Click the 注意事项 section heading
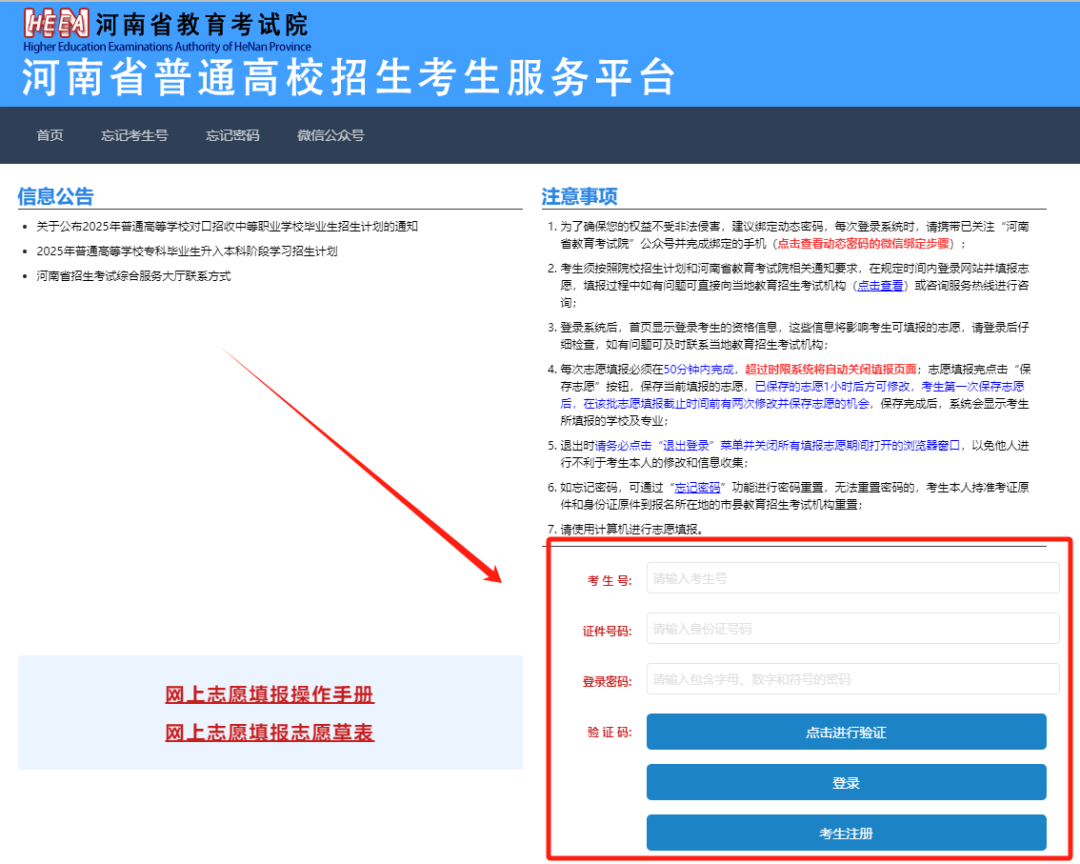 point(579,196)
